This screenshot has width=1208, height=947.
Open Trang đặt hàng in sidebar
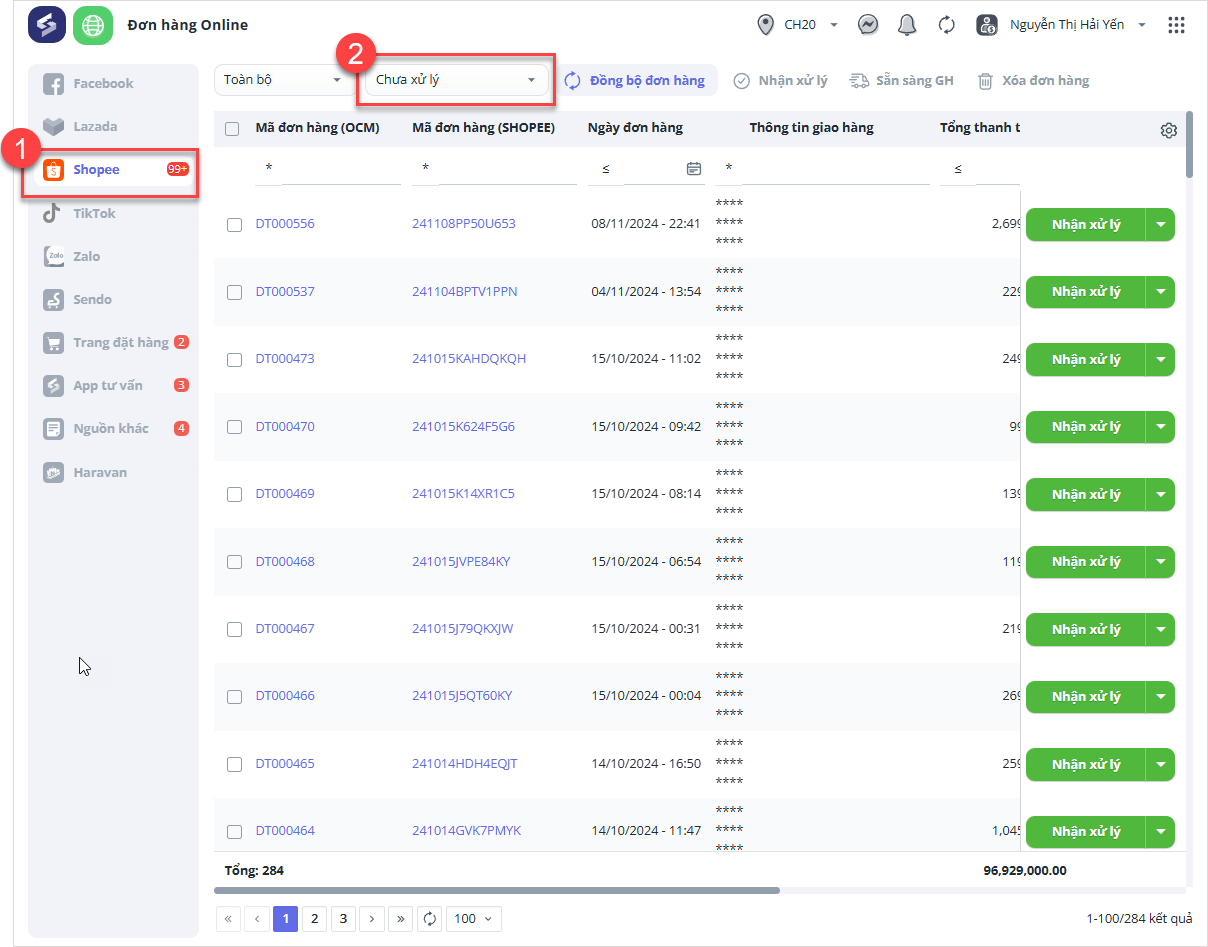click(x=114, y=342)
